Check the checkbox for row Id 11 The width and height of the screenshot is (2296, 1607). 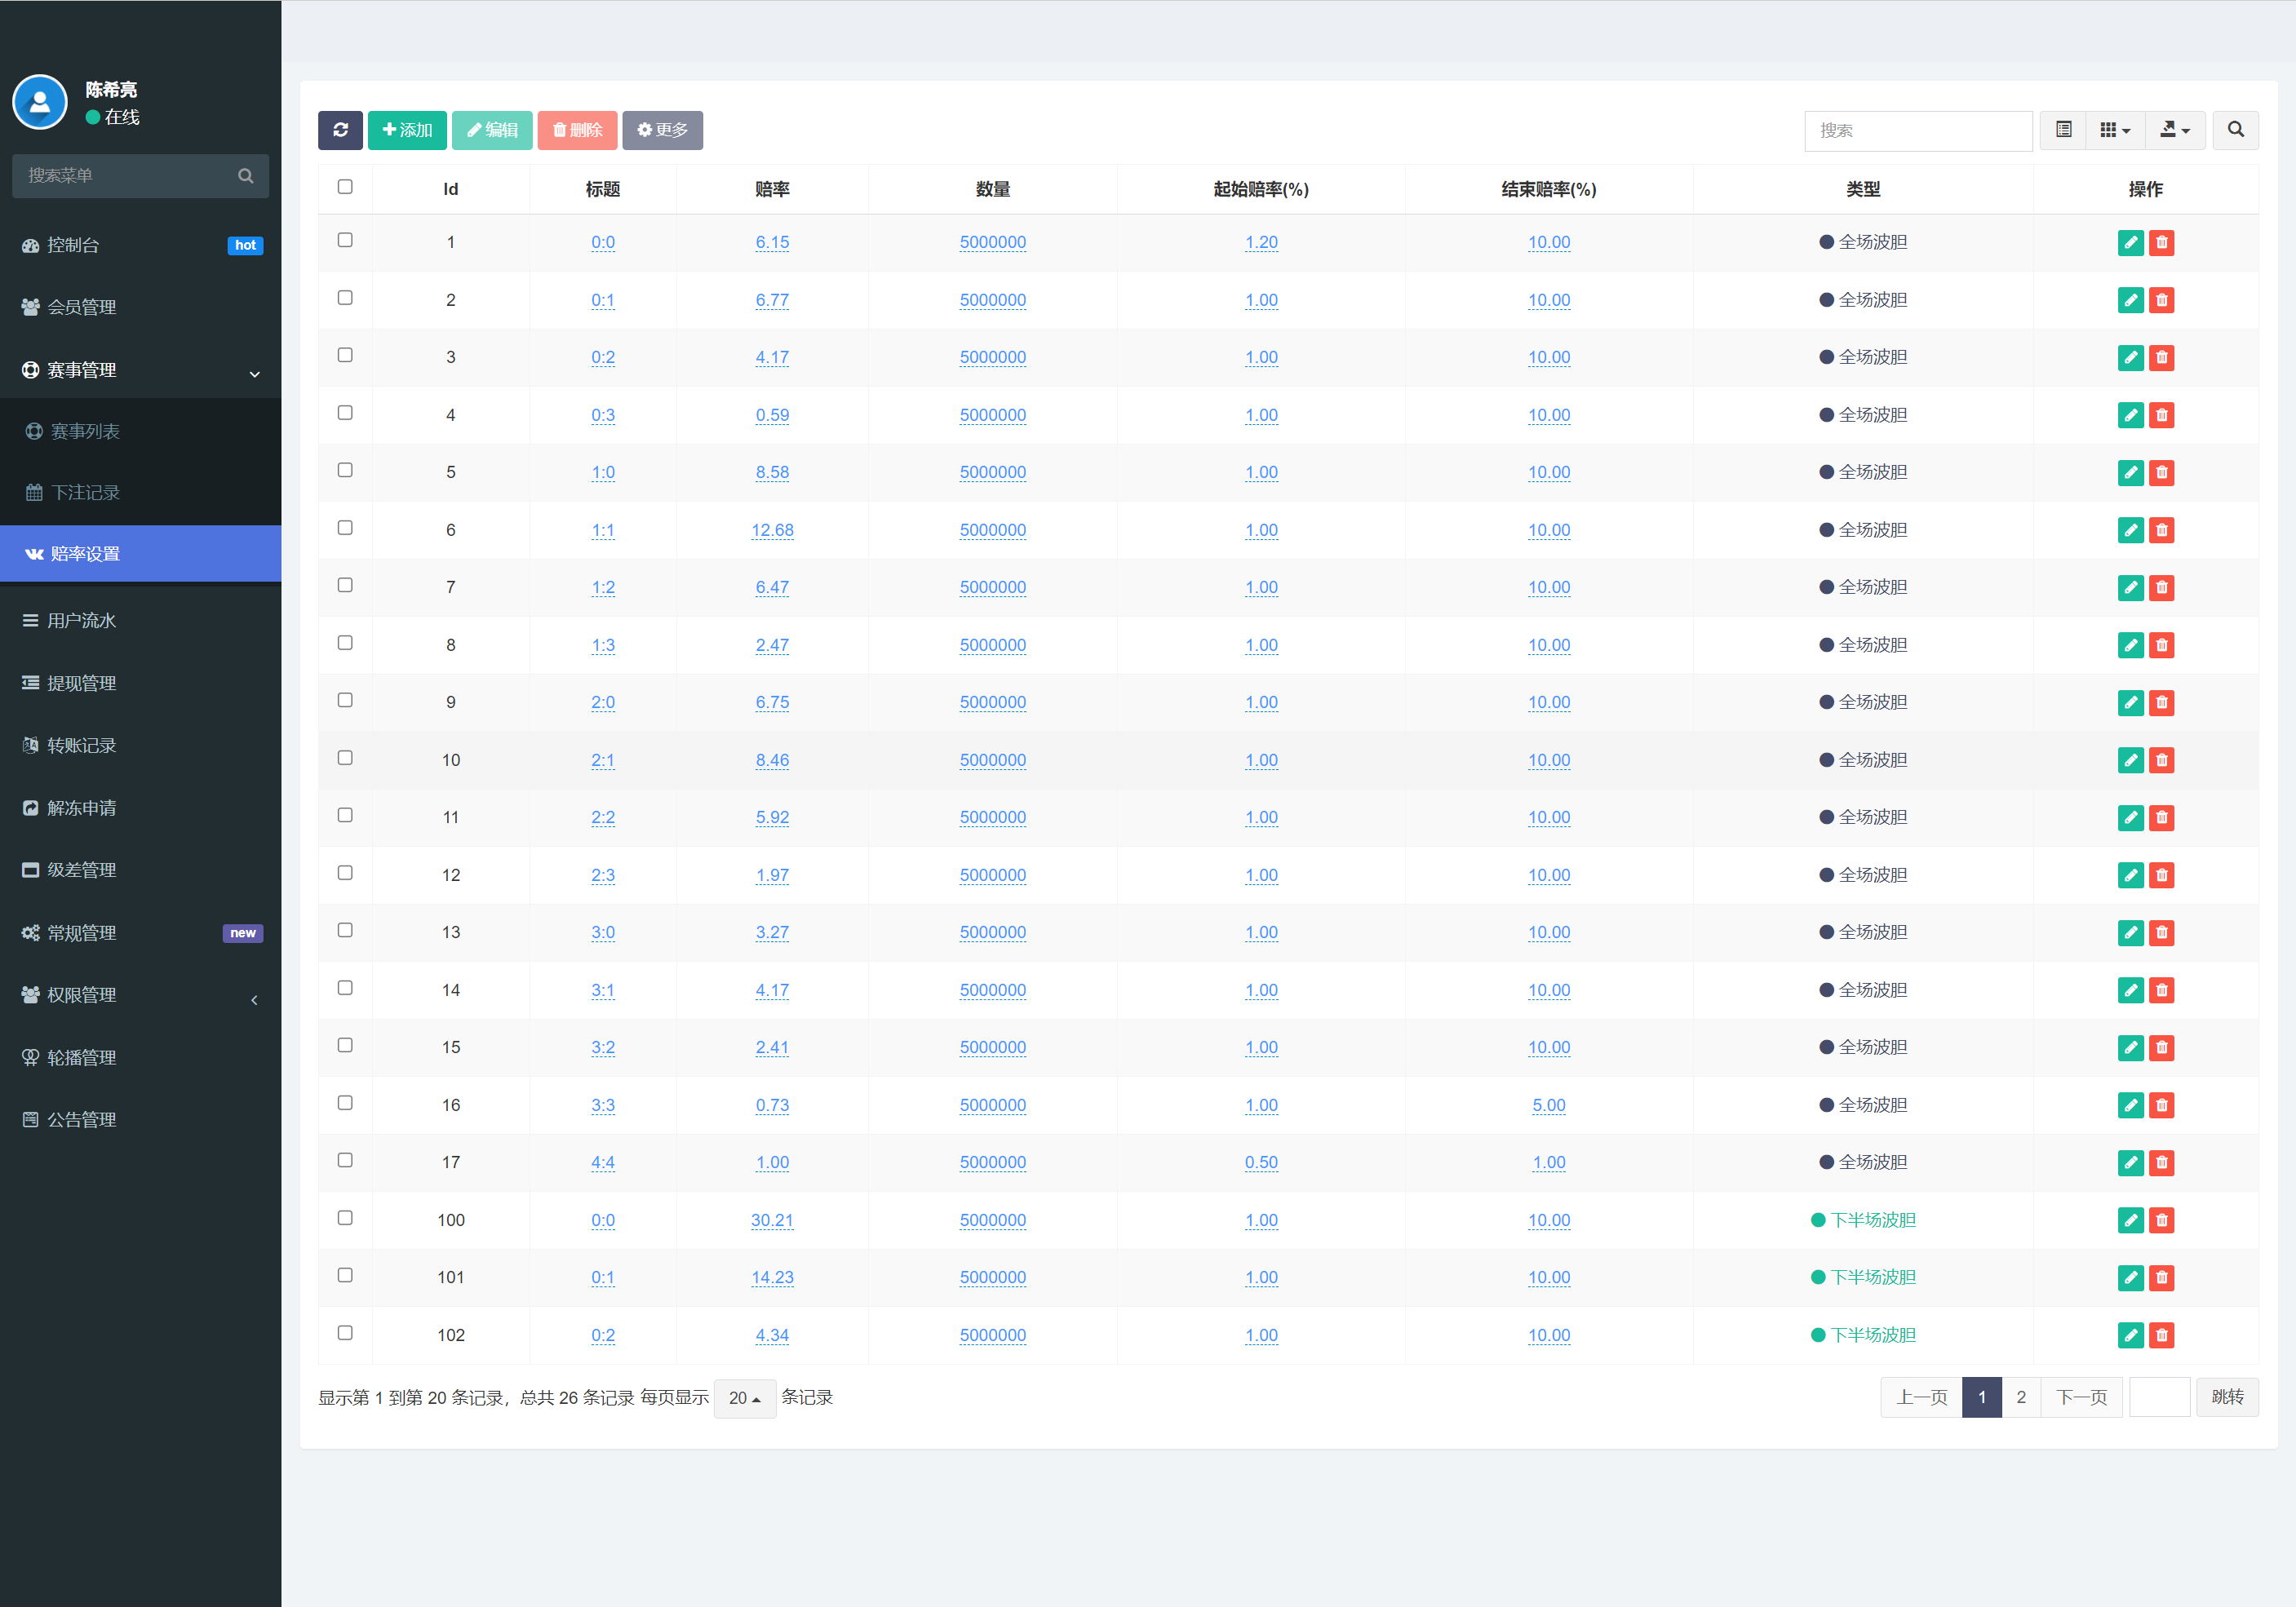(345, 815)
